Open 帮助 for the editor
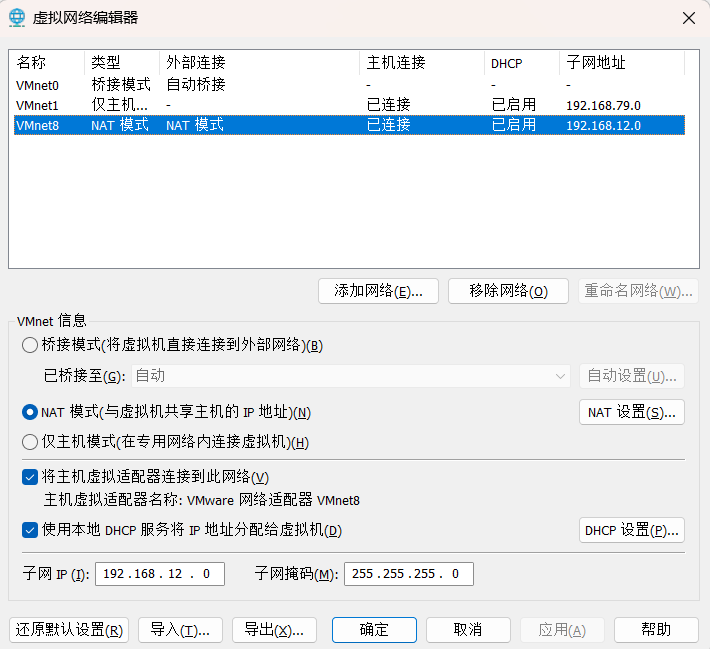 point(656,630)
